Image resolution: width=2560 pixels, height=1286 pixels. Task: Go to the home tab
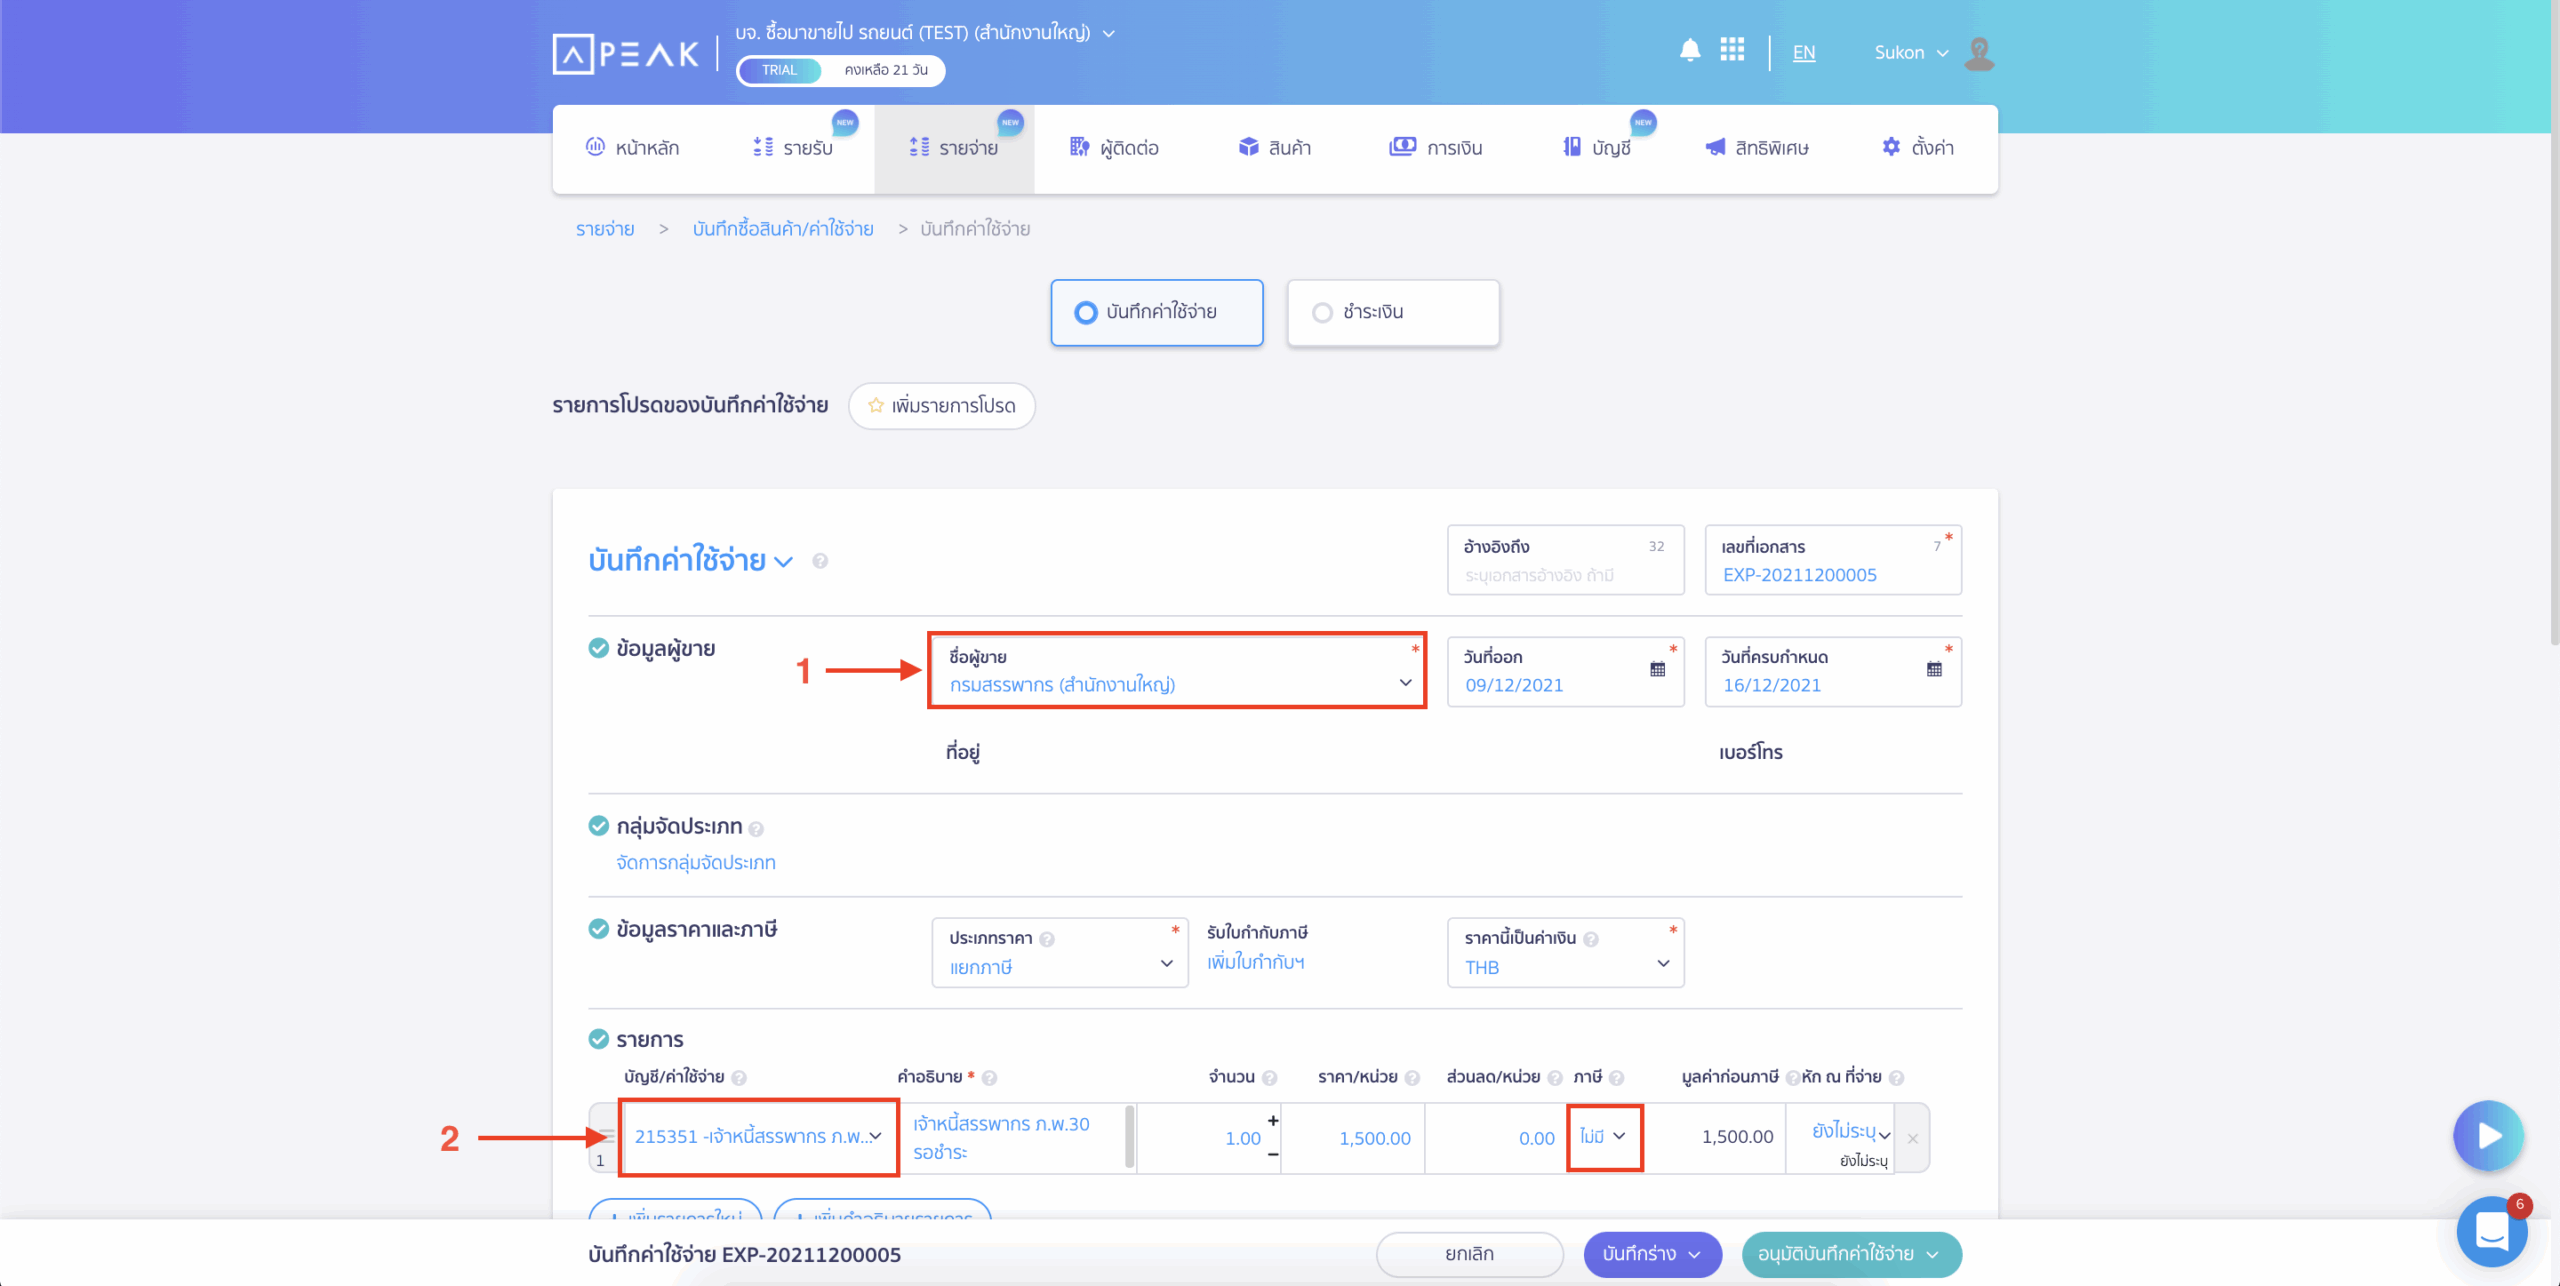[632, 148]
